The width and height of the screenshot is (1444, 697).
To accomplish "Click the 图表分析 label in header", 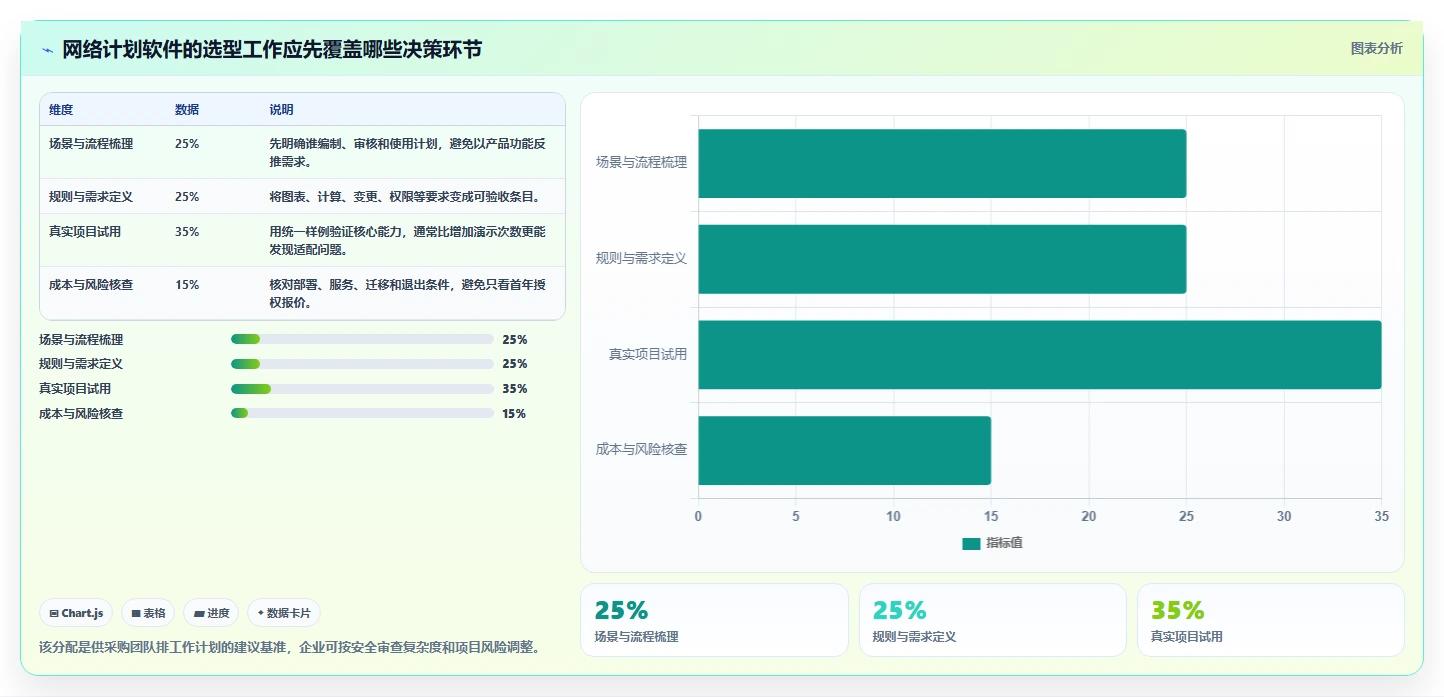I will coord(1376,48).
